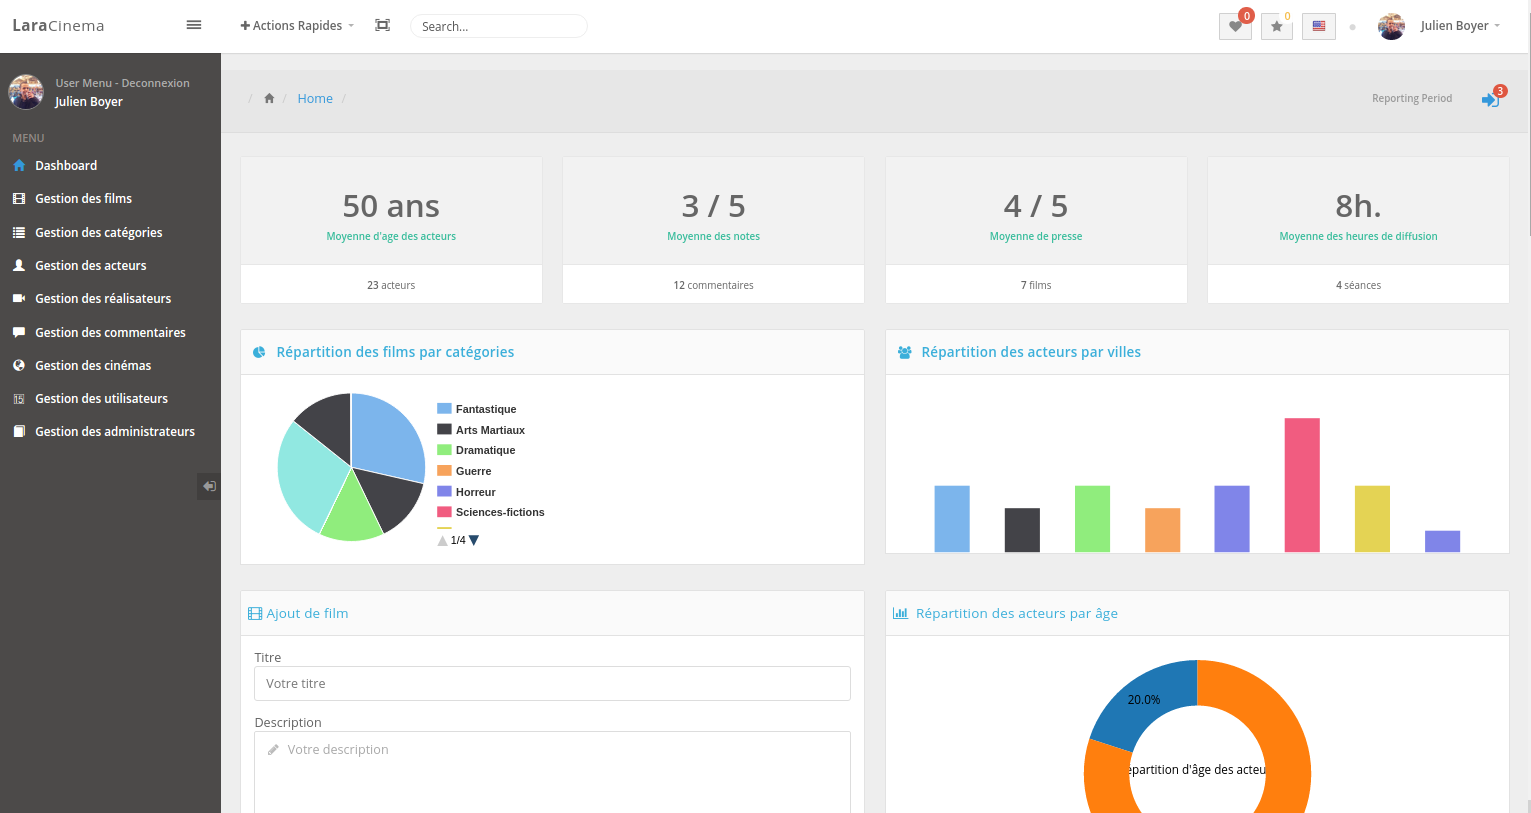Click the pie chart icon in films panel header
The image size is (1531, 813).
pyautogui.click(x=259, y=352)
